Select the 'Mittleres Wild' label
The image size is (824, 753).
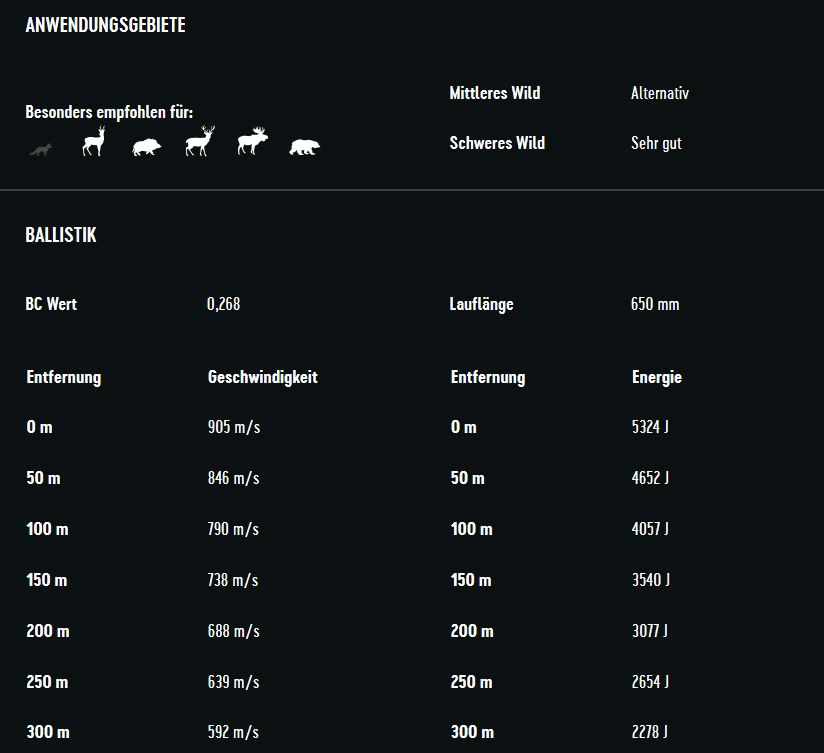click(x=495, y=93)
